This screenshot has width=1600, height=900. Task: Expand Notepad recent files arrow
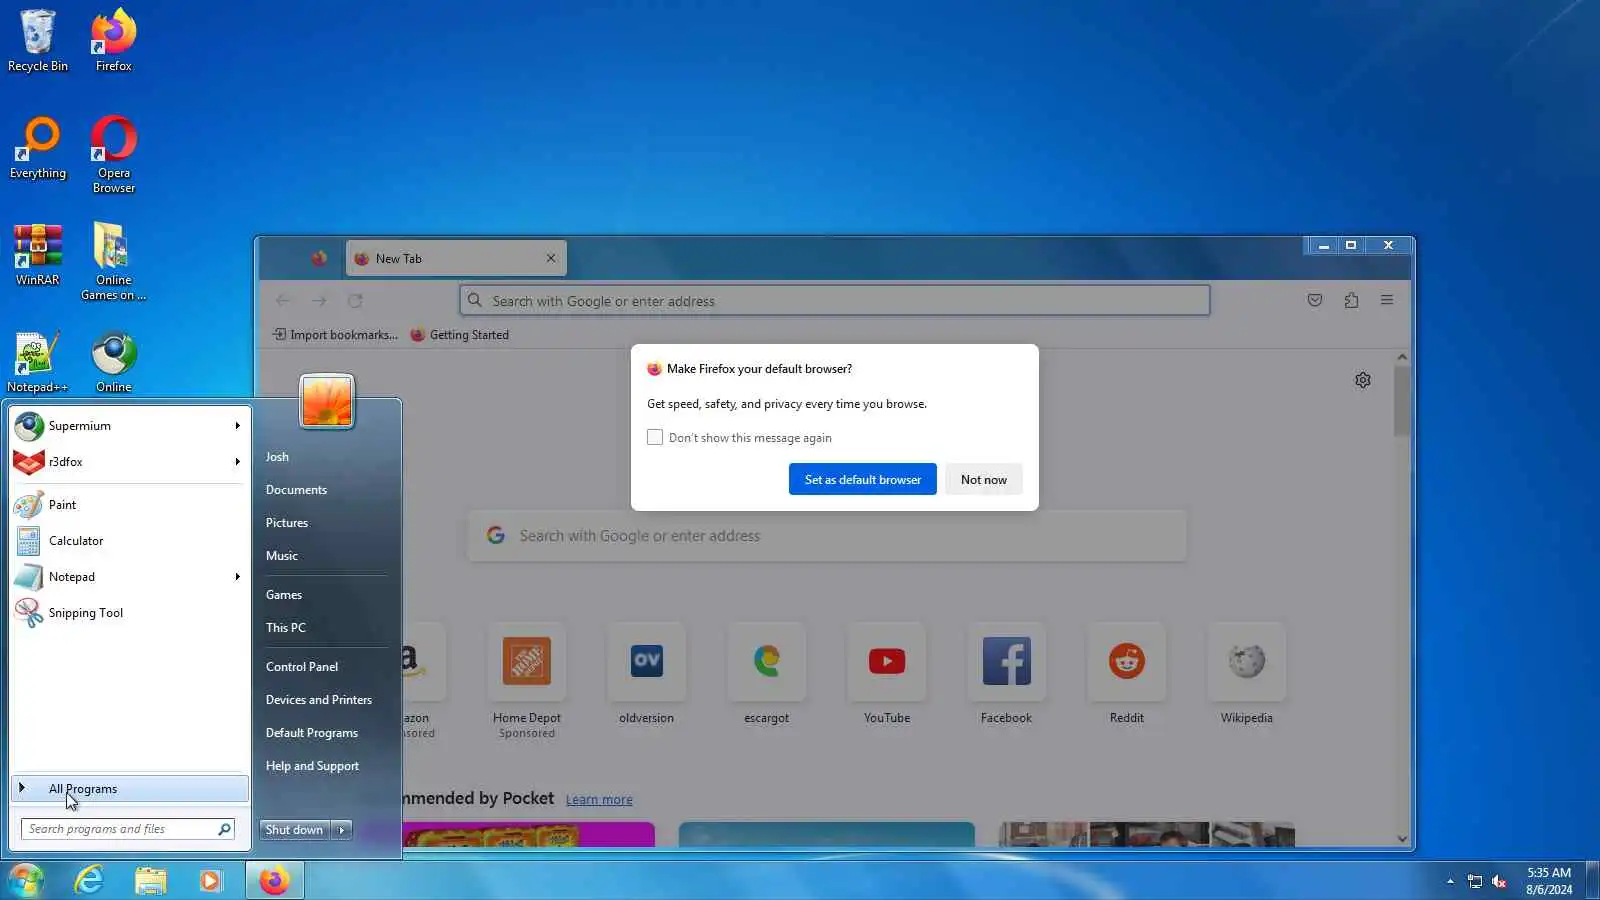pyautogui.click(x=237, y=577)
